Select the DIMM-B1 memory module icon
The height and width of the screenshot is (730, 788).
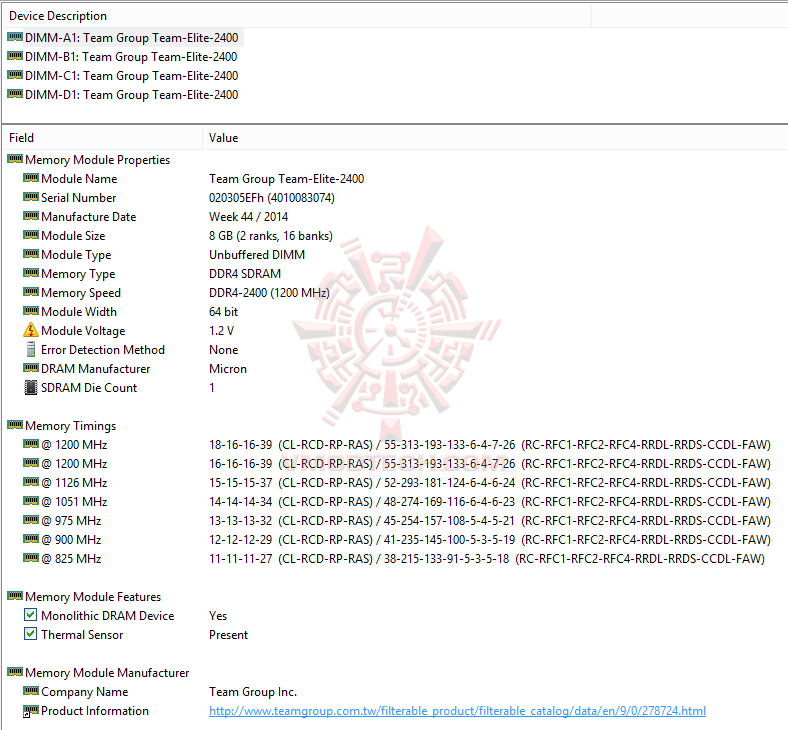[x=15, y=56]
